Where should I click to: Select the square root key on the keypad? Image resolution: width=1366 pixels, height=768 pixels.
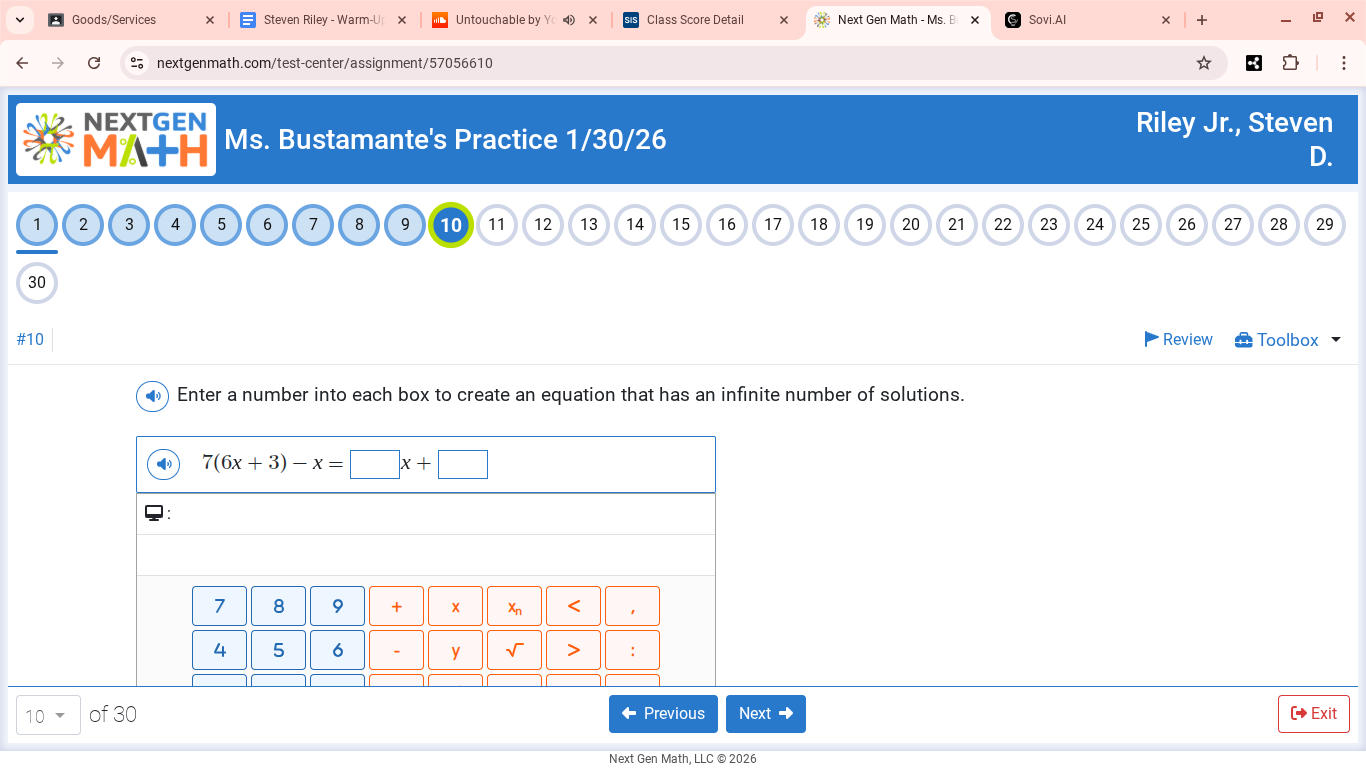pyautogui.click(x=514, y=649)
